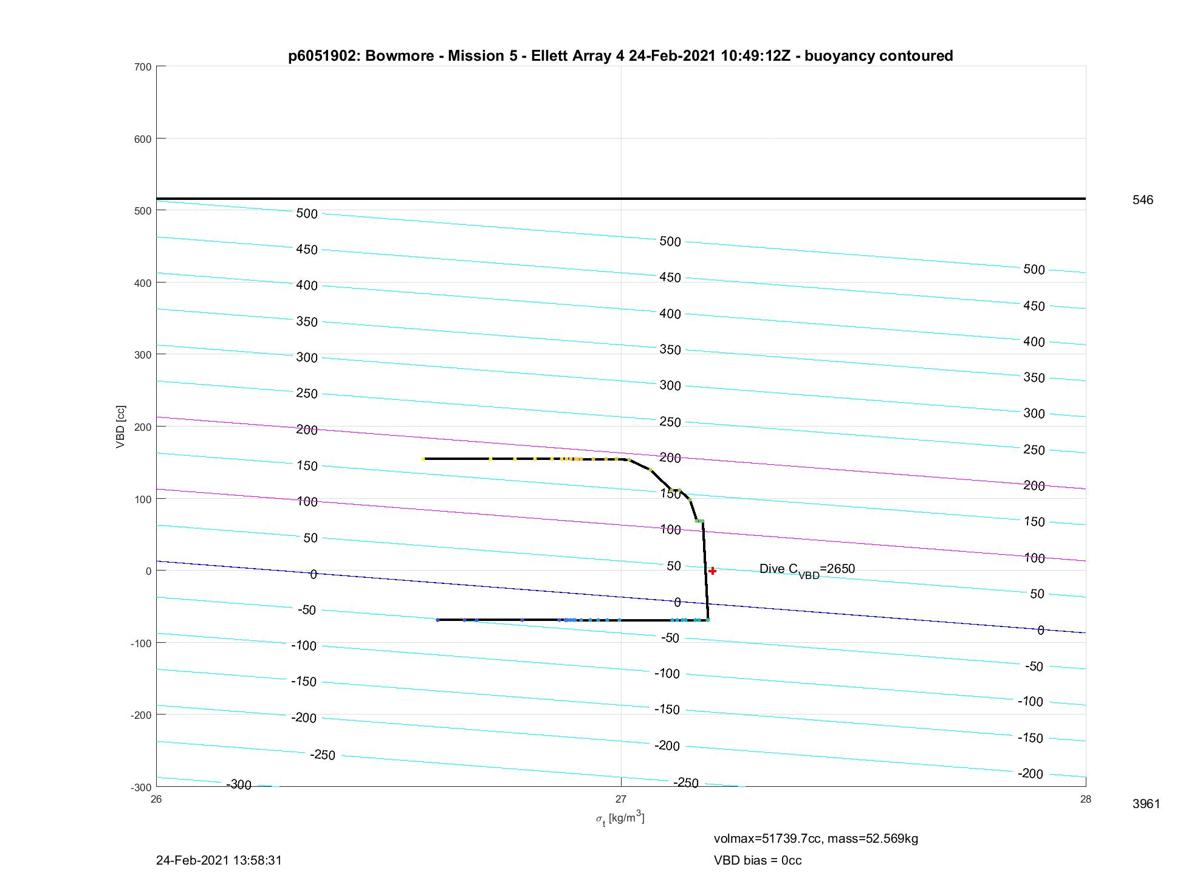Click the "VBD [cc]" y-axis label
The image size is (1200, 885).
tap(120, 426)
